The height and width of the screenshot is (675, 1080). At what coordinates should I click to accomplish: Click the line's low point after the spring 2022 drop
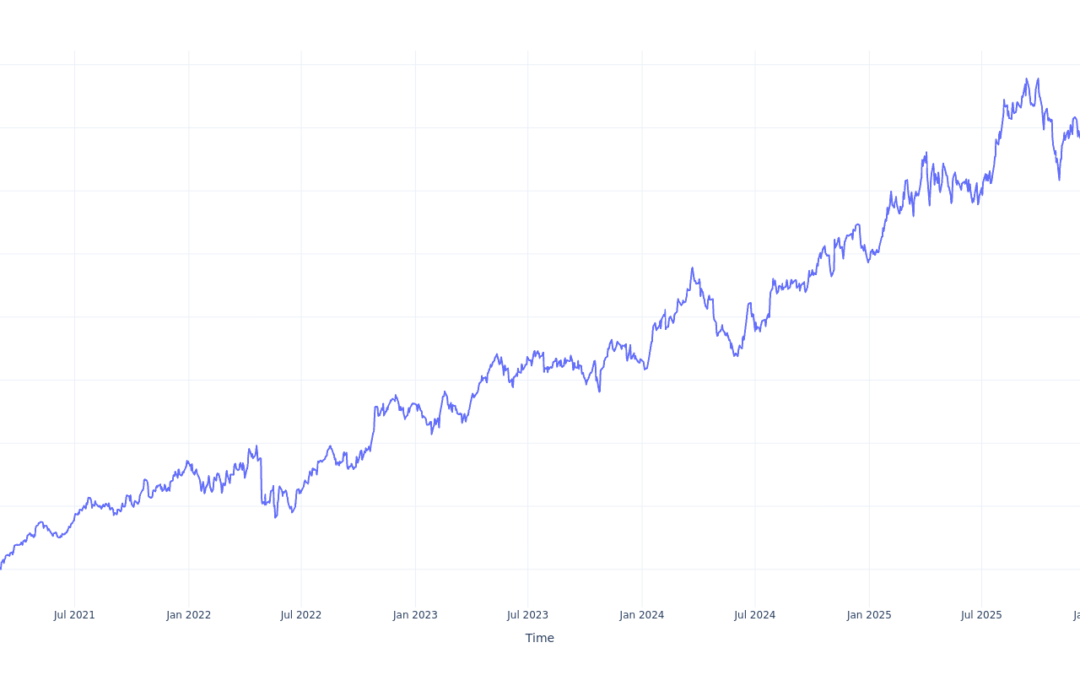(x=276, y=517)
